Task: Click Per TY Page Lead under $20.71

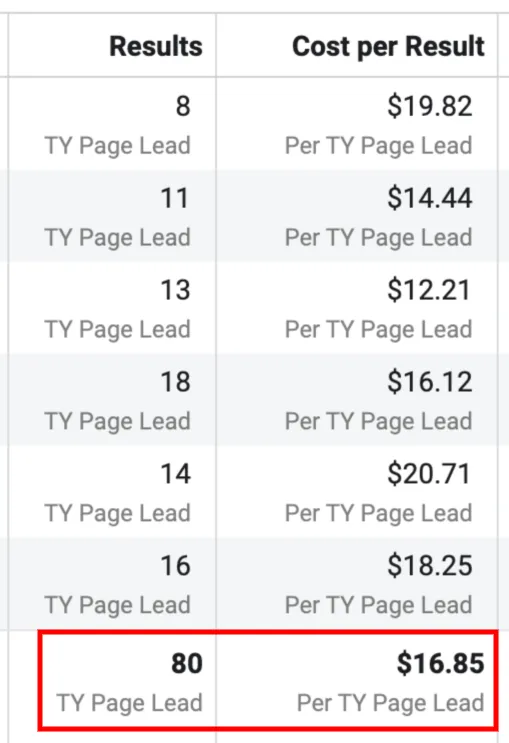Action: pyautogui.click(x=378, y=513)
